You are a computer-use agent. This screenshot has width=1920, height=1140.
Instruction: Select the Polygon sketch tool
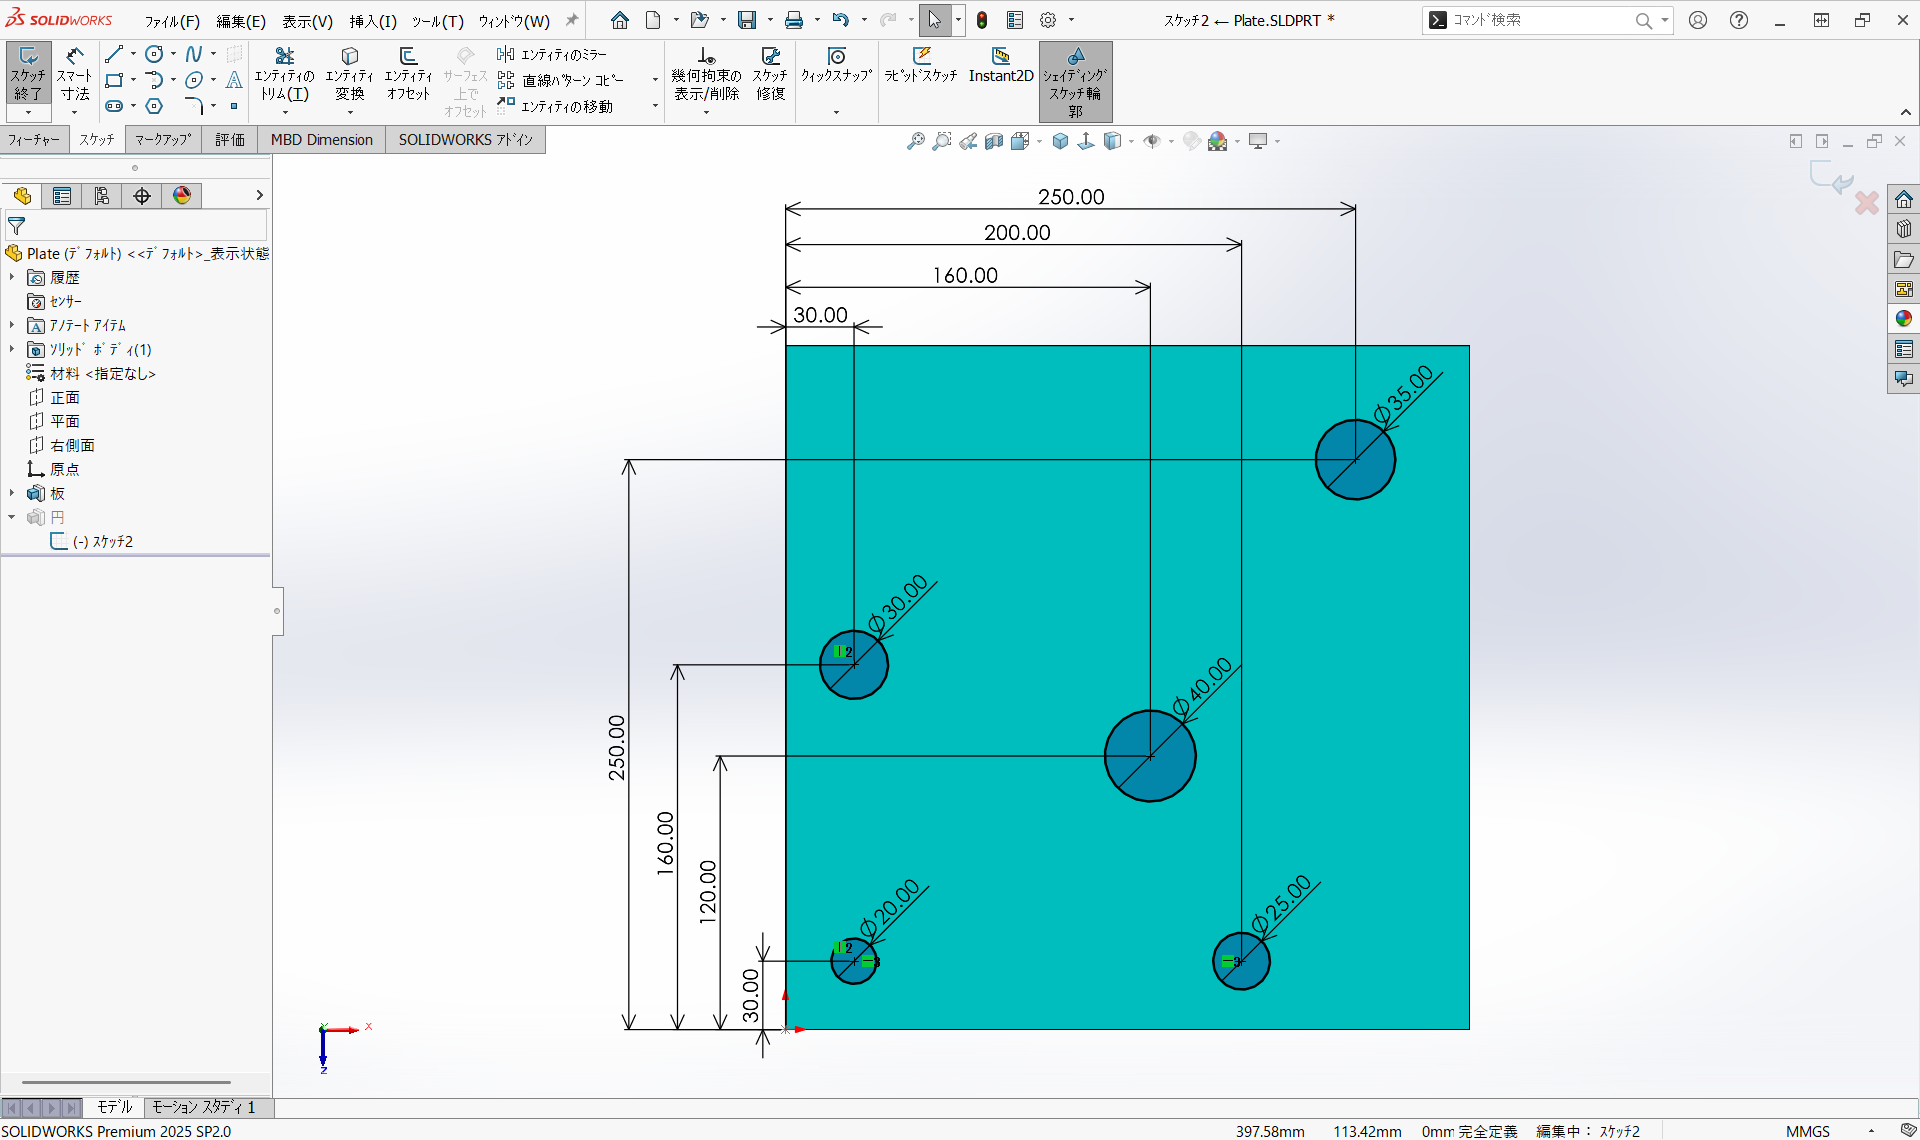154,106
